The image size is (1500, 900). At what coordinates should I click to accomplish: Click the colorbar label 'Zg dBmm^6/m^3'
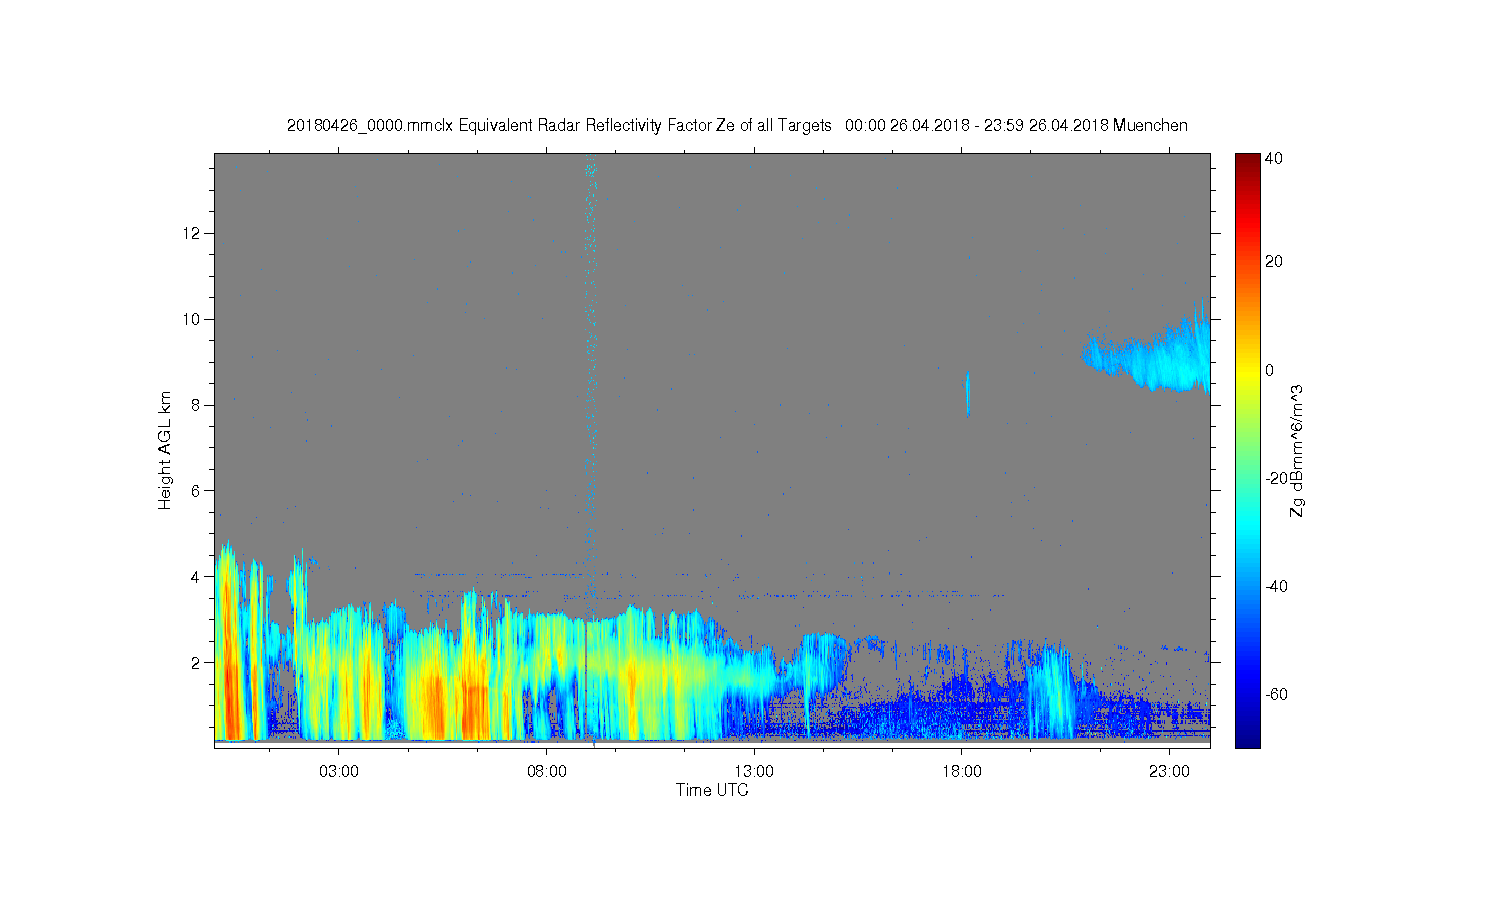point(1297,450)
